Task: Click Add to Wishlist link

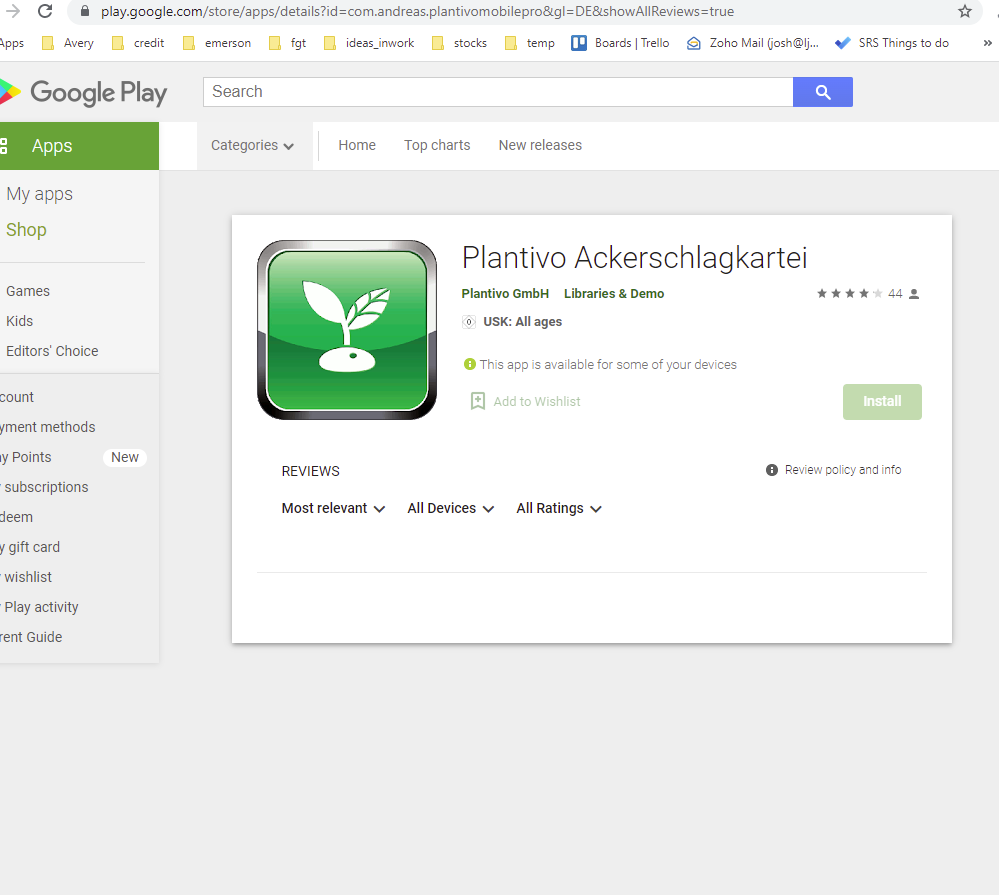Action: [537, 401]
